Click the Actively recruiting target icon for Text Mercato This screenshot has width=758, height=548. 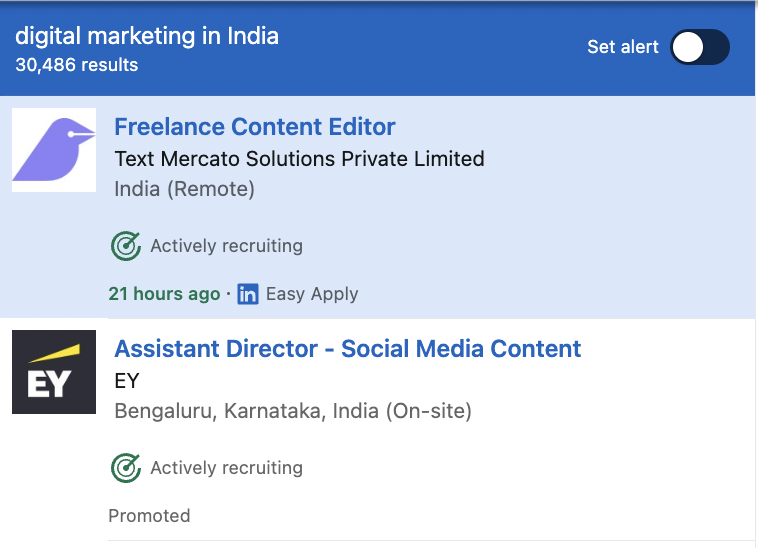(x=126, y=246)
